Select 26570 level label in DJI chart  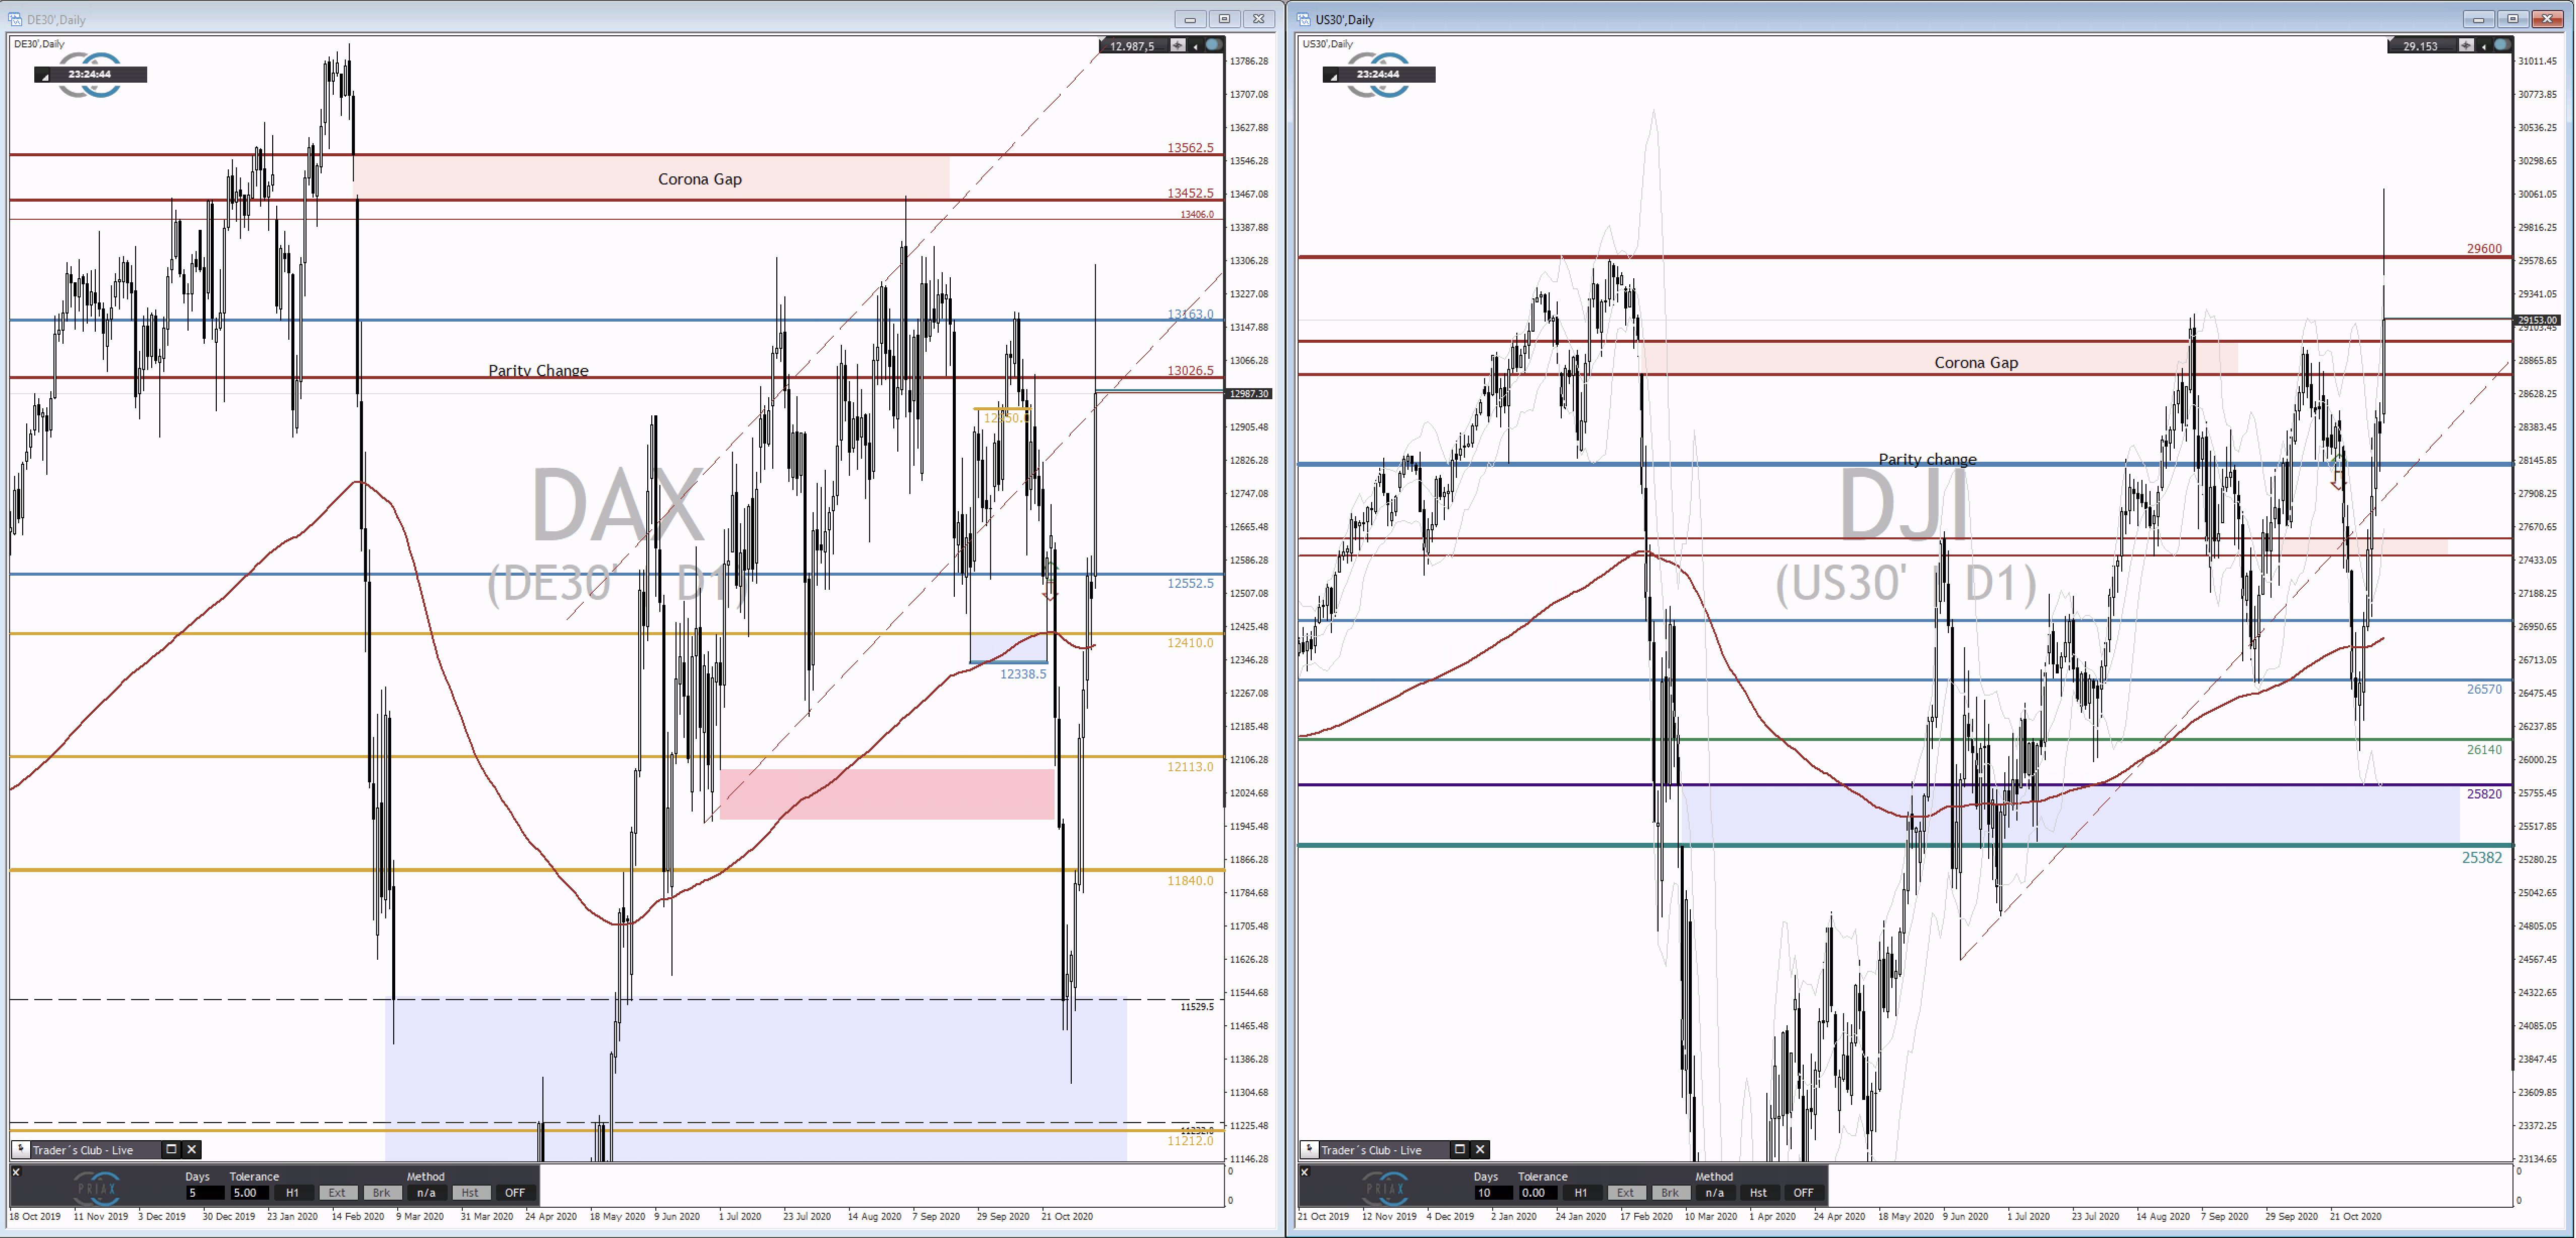(2484, 689)
